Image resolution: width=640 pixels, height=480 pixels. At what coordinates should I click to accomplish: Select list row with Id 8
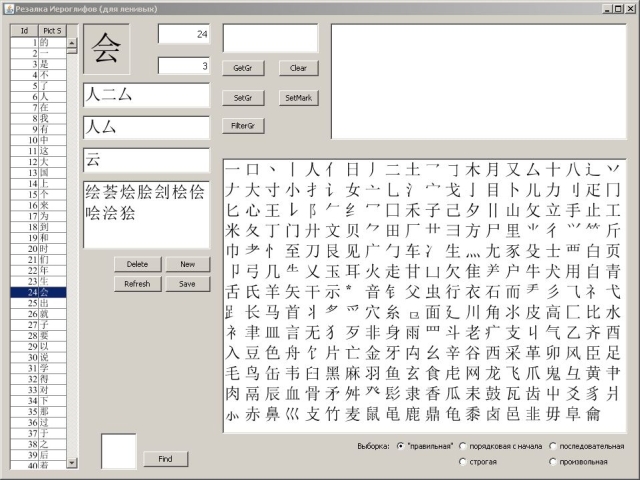(38, 118)
